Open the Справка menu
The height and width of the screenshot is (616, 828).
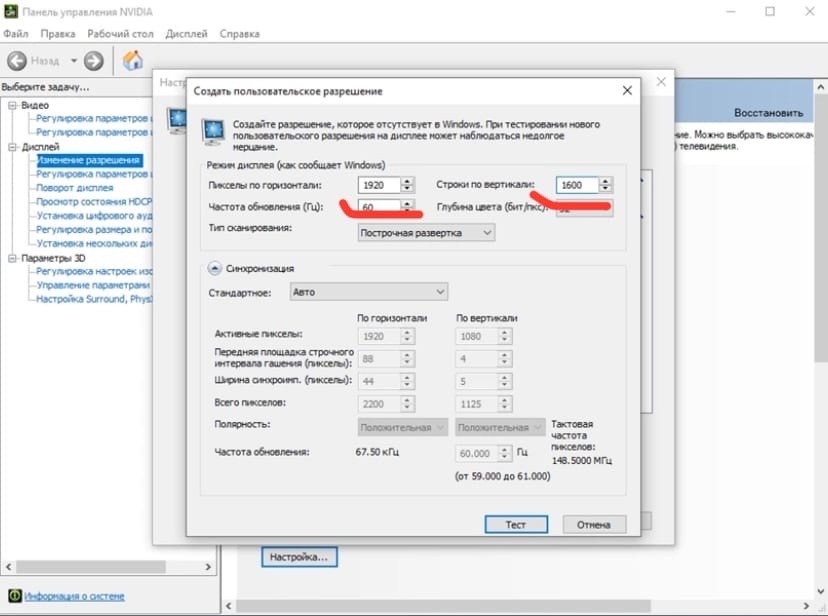coord(240,34)
